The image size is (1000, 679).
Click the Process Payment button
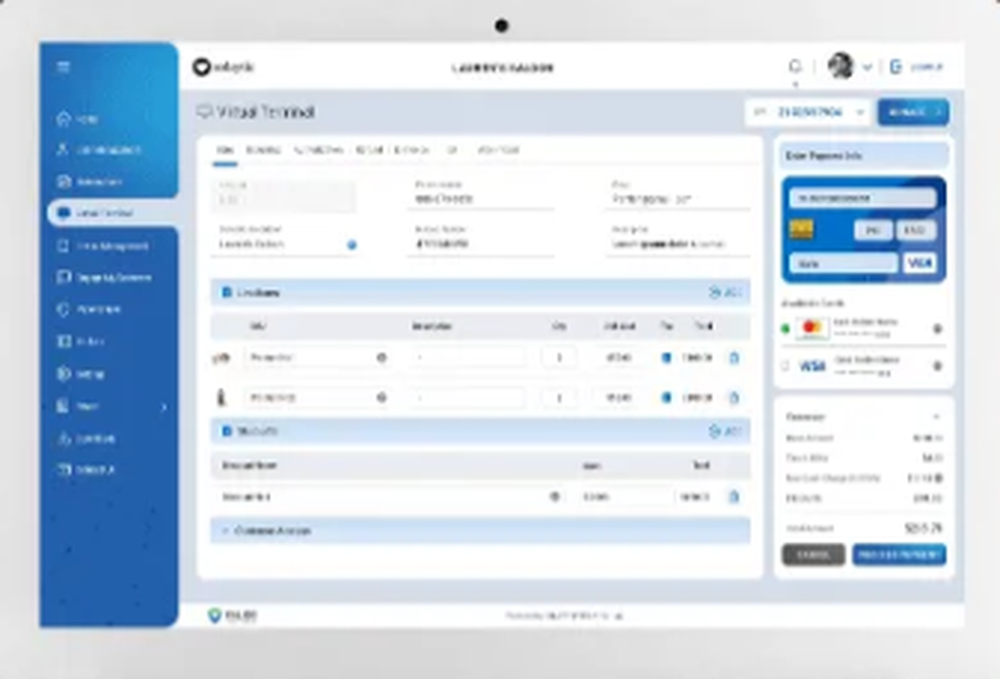point(899,554)
